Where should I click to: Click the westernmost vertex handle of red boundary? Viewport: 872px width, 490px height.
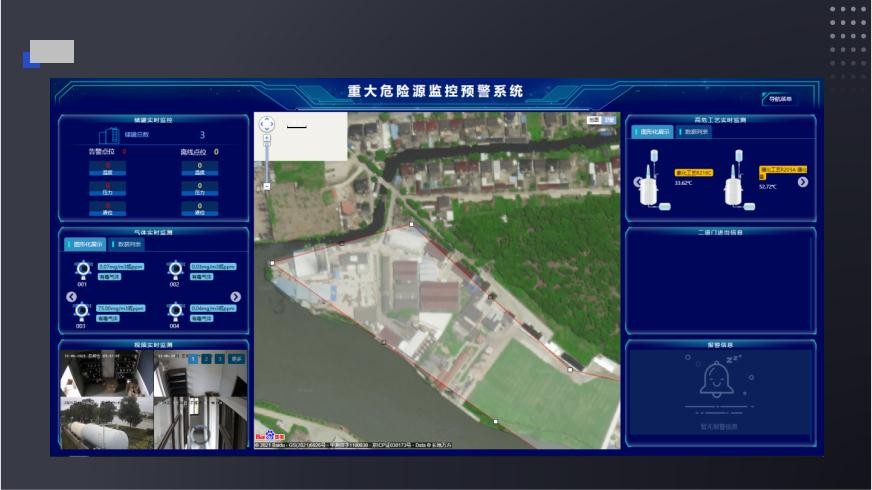click(x=272, y=263)
